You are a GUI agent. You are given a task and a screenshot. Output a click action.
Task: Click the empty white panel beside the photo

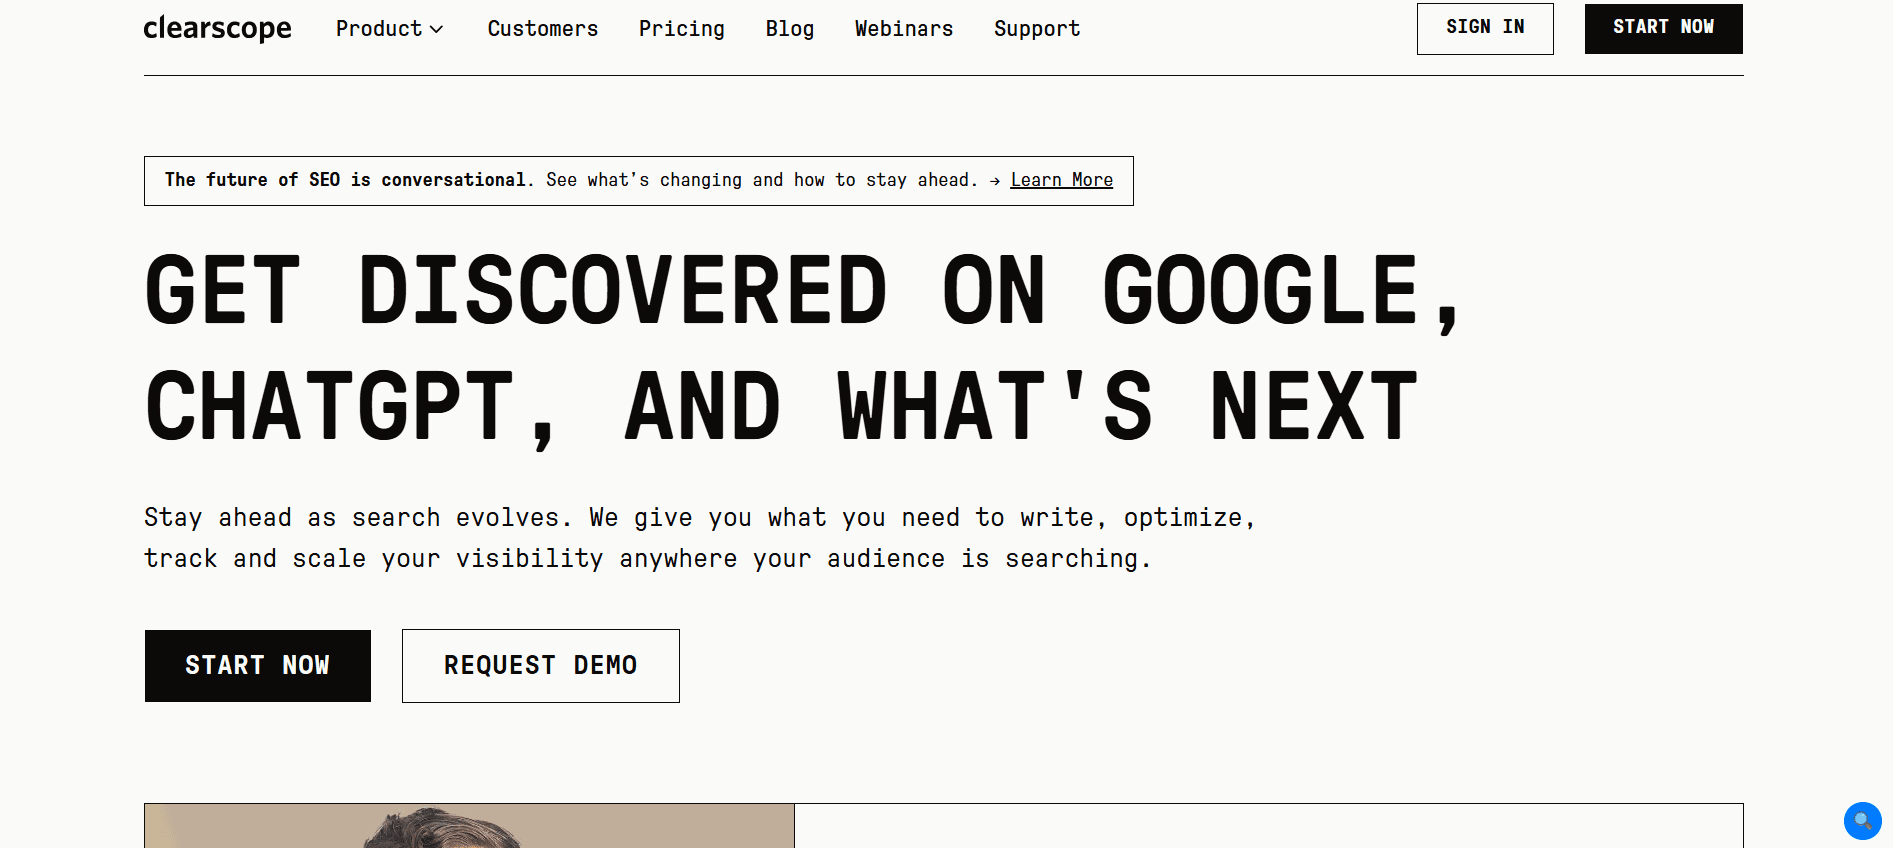(x=1268, y=826)
